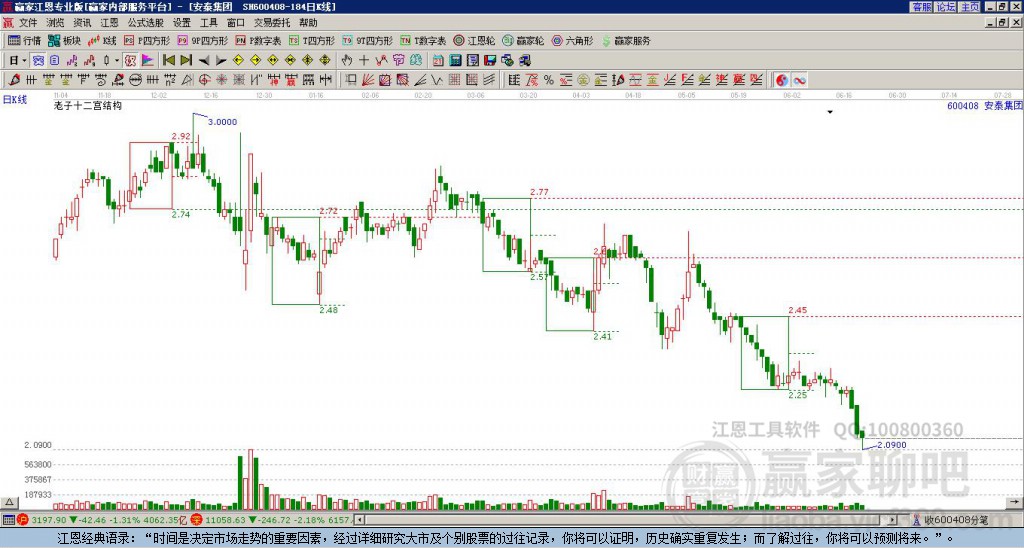Click the percent % tool icon

(x=549, y=80)
